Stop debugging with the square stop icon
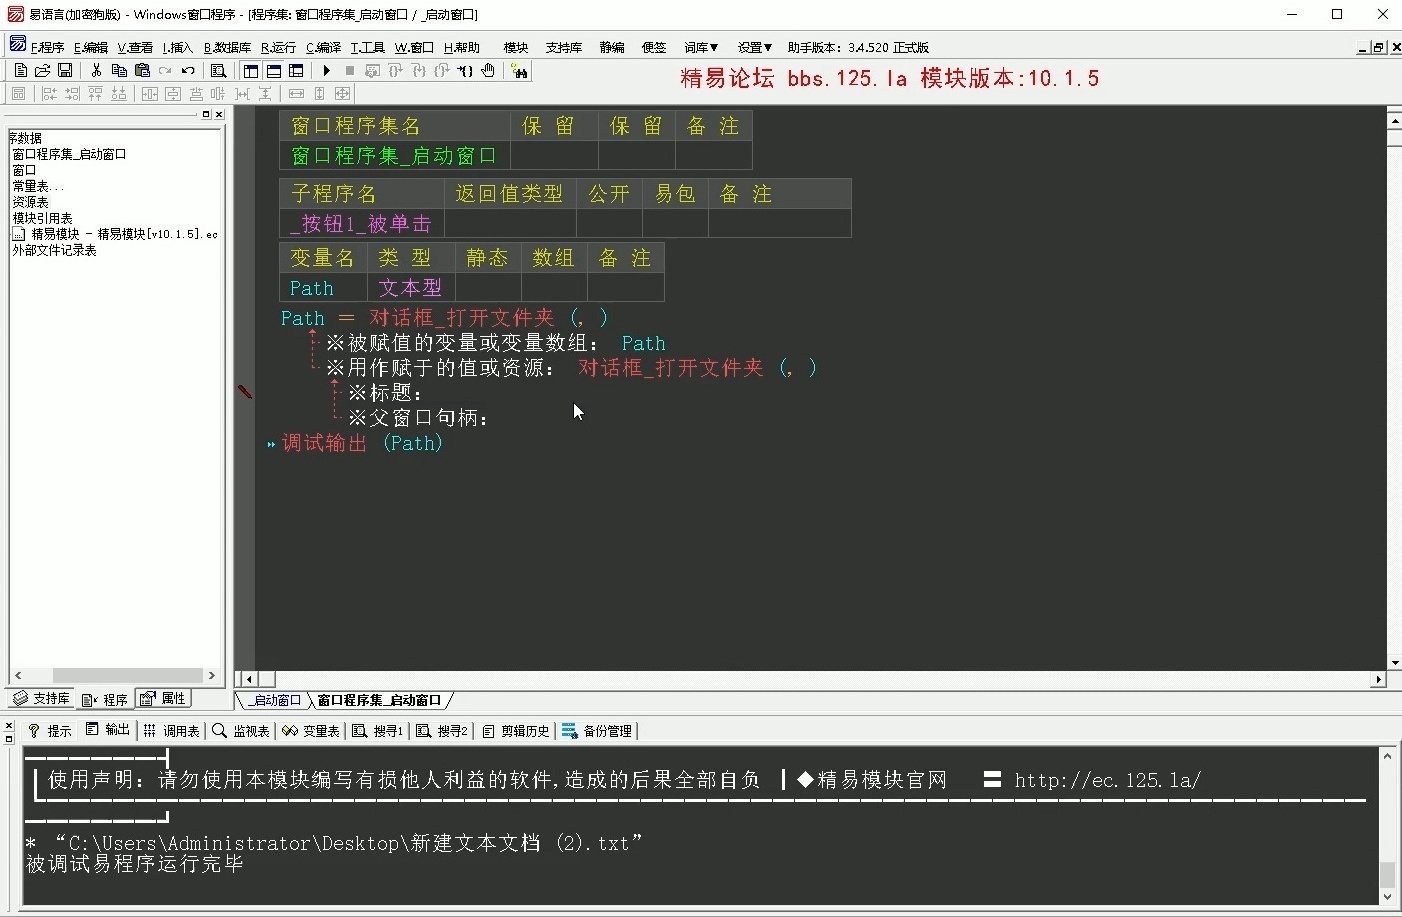Viewport: 1402px width, 917px height. point(350,71)
